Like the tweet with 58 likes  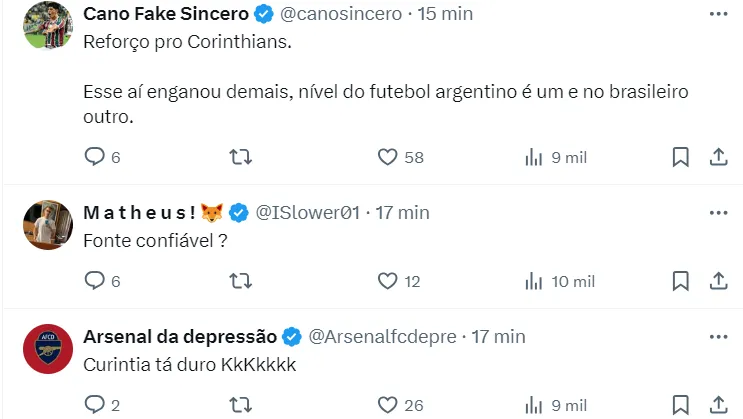click(388, 157)
